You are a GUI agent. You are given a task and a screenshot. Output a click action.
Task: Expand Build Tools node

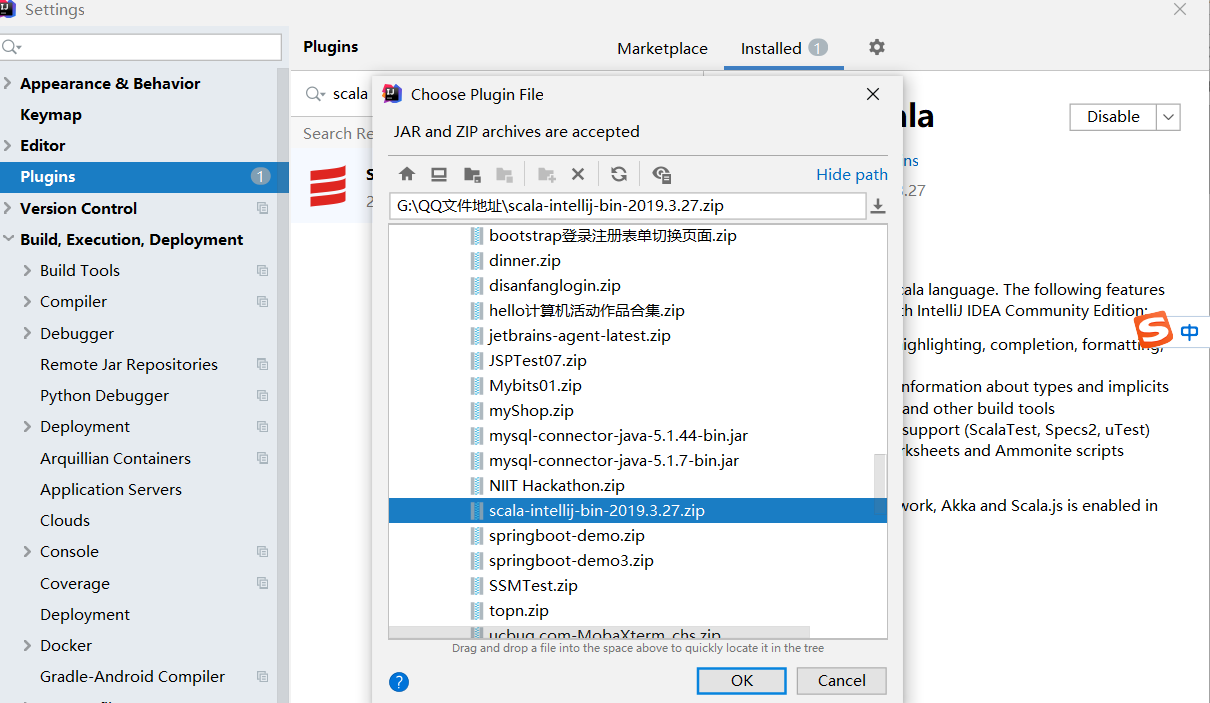coord(27,270)
